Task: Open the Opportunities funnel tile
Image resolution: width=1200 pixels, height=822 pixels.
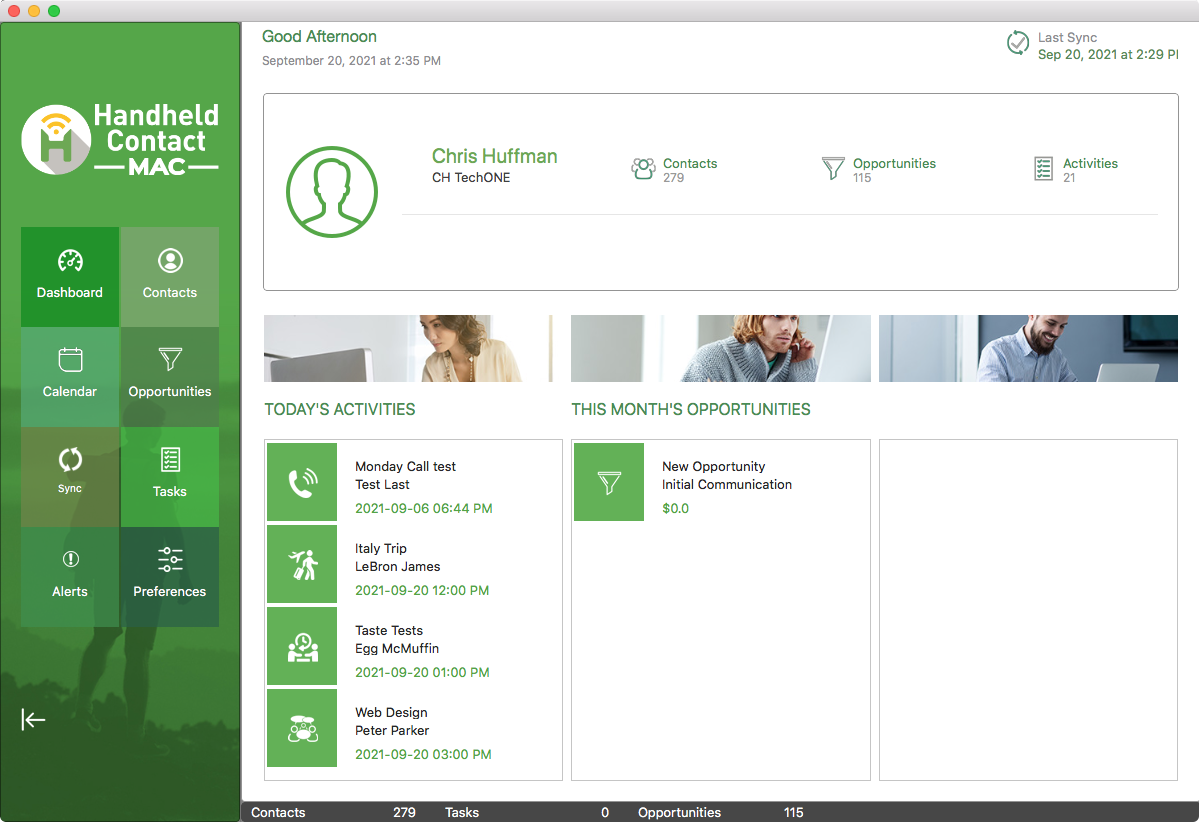Action: pos(170,376)
